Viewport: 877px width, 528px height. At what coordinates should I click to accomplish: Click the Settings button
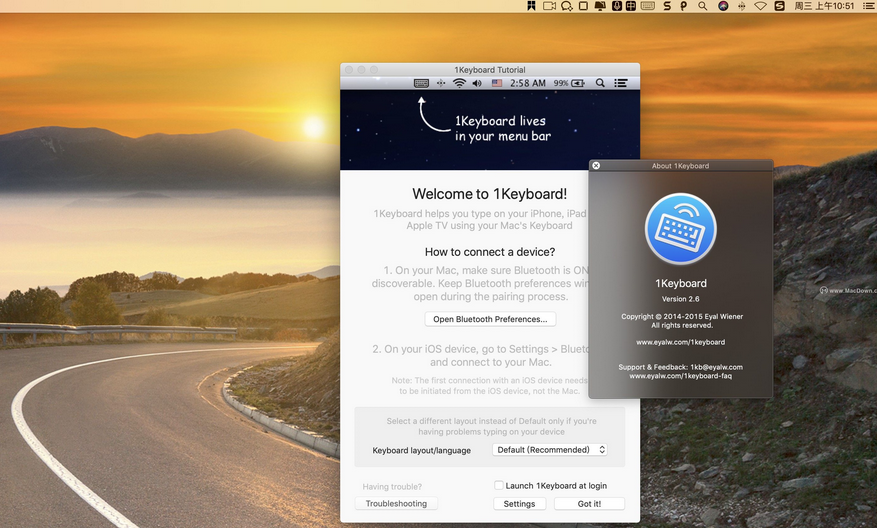(x=519, y=503)
